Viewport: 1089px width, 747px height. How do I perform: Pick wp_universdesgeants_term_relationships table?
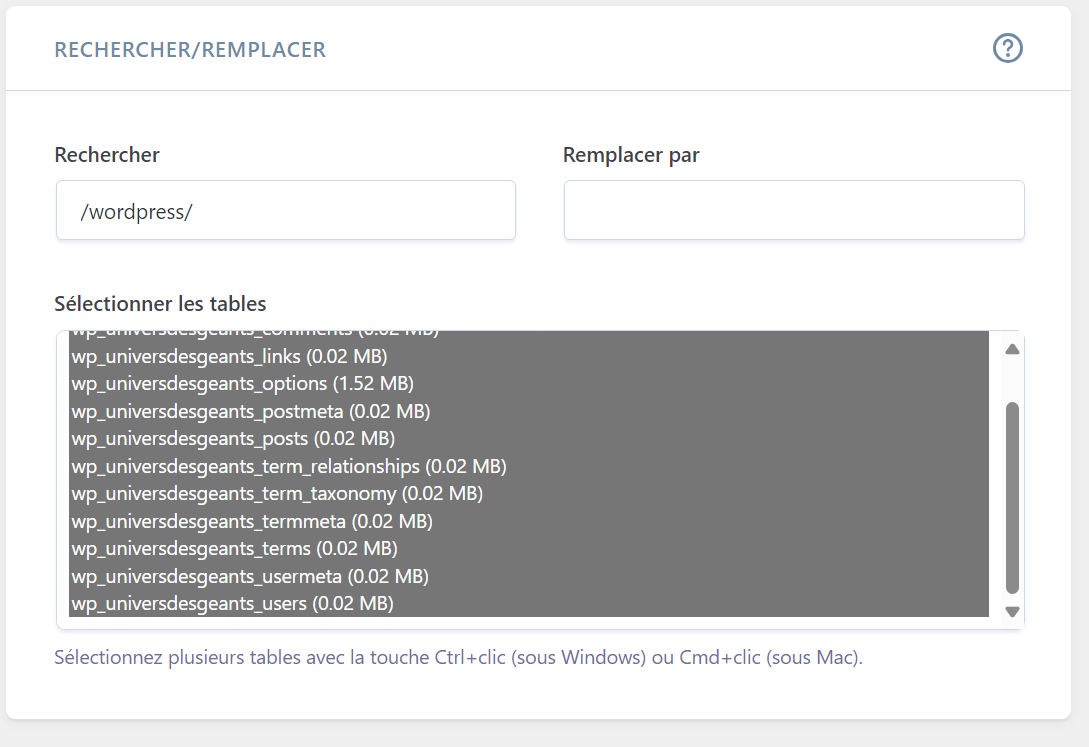[x=529, y=467]
